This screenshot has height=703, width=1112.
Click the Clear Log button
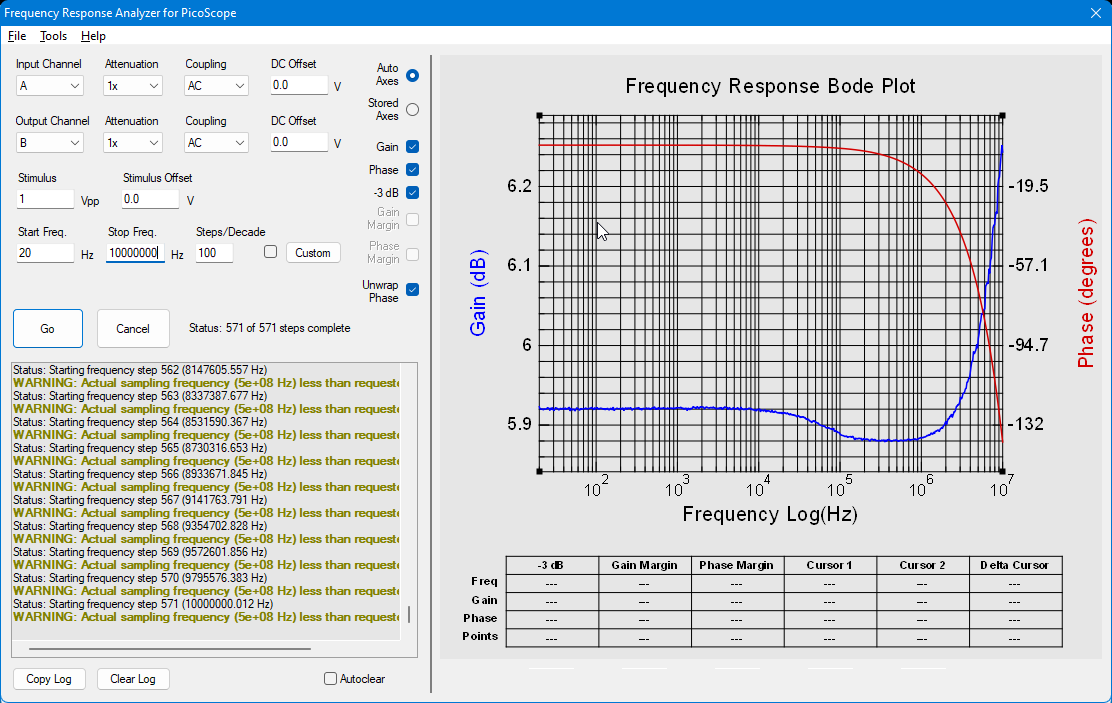click(133, 679)
